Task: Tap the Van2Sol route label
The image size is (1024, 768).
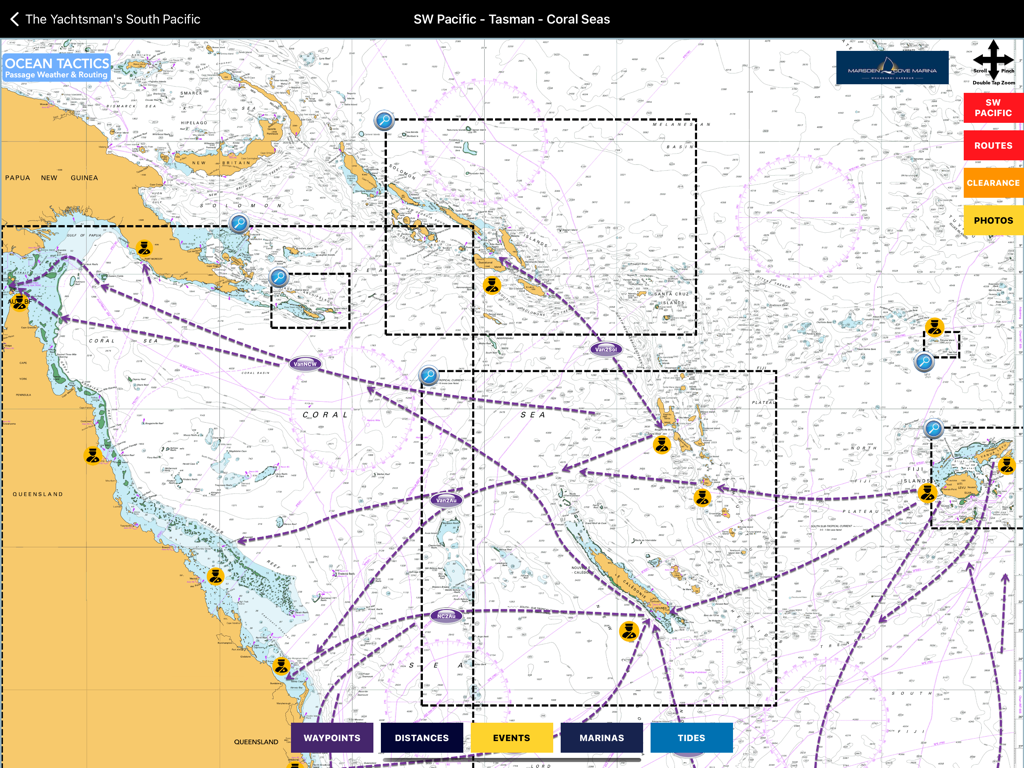Action: click(606, 349)
